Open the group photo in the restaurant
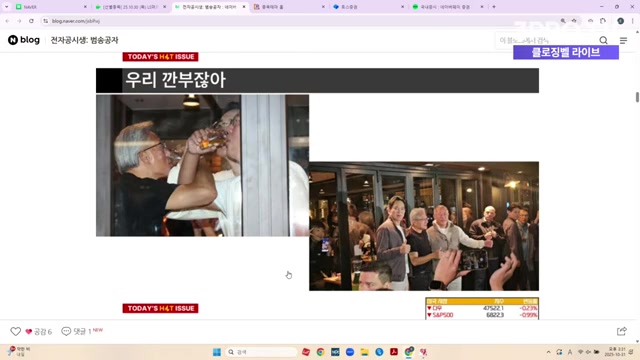This screenshot has height=360, width=640. (424, 226)
